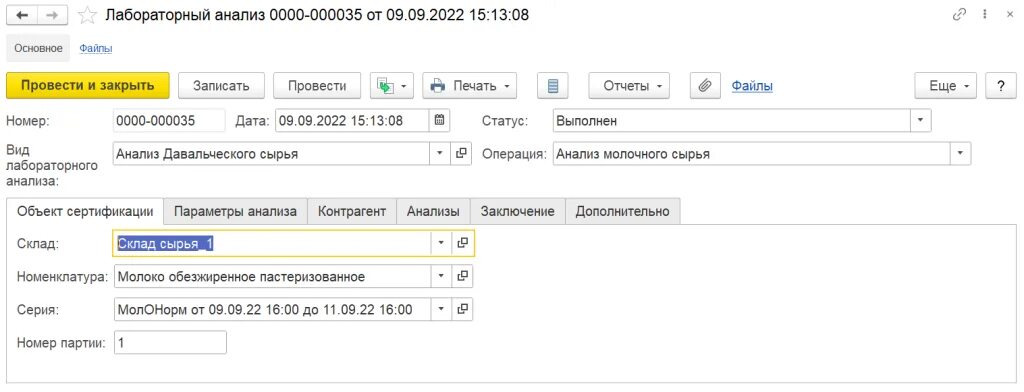The image size is (1024, 392).
Task: Add document to favorites with star icon
Action: (x=88, y=16)
